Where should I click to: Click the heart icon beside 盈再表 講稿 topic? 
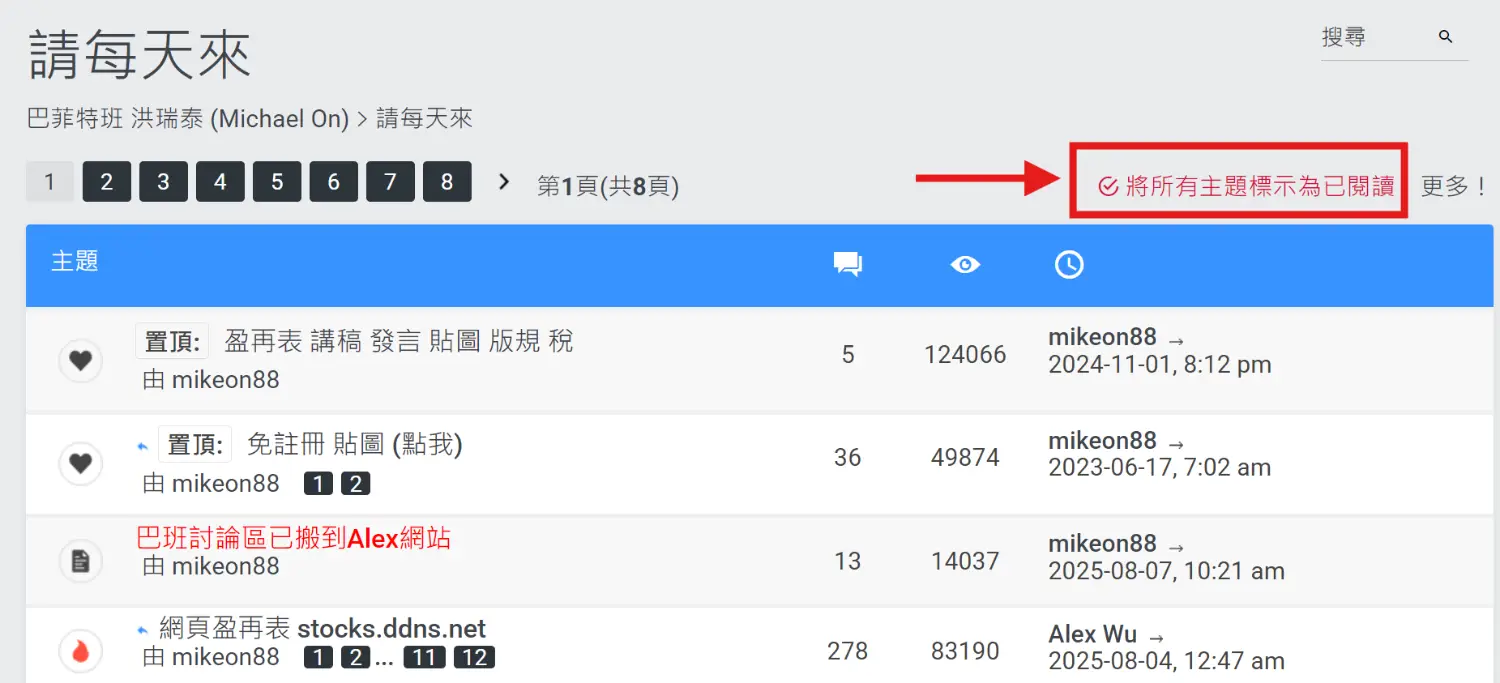coord(80,360)
